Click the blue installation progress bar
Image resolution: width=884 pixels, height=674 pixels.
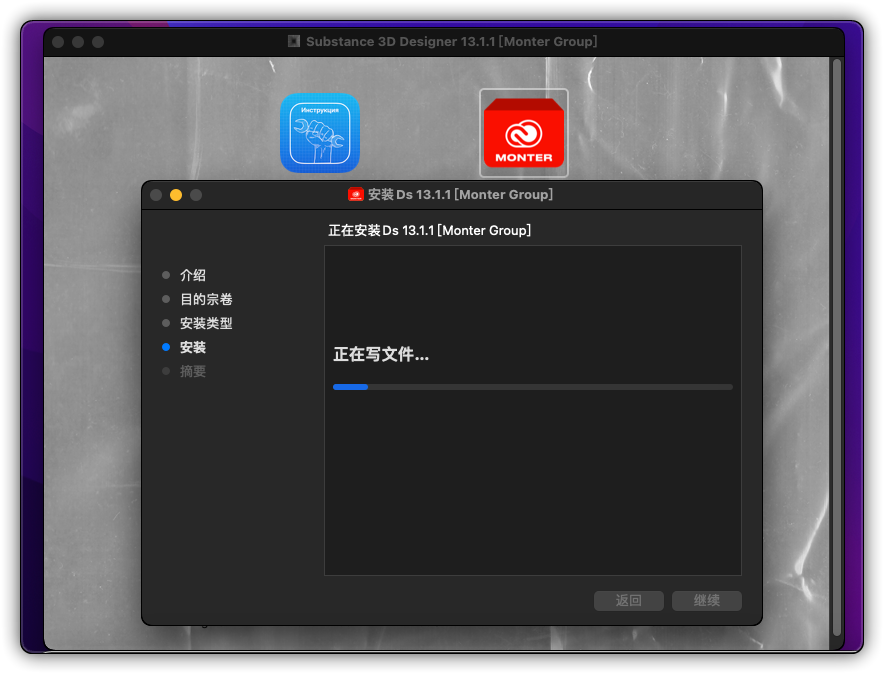[533, 387]
